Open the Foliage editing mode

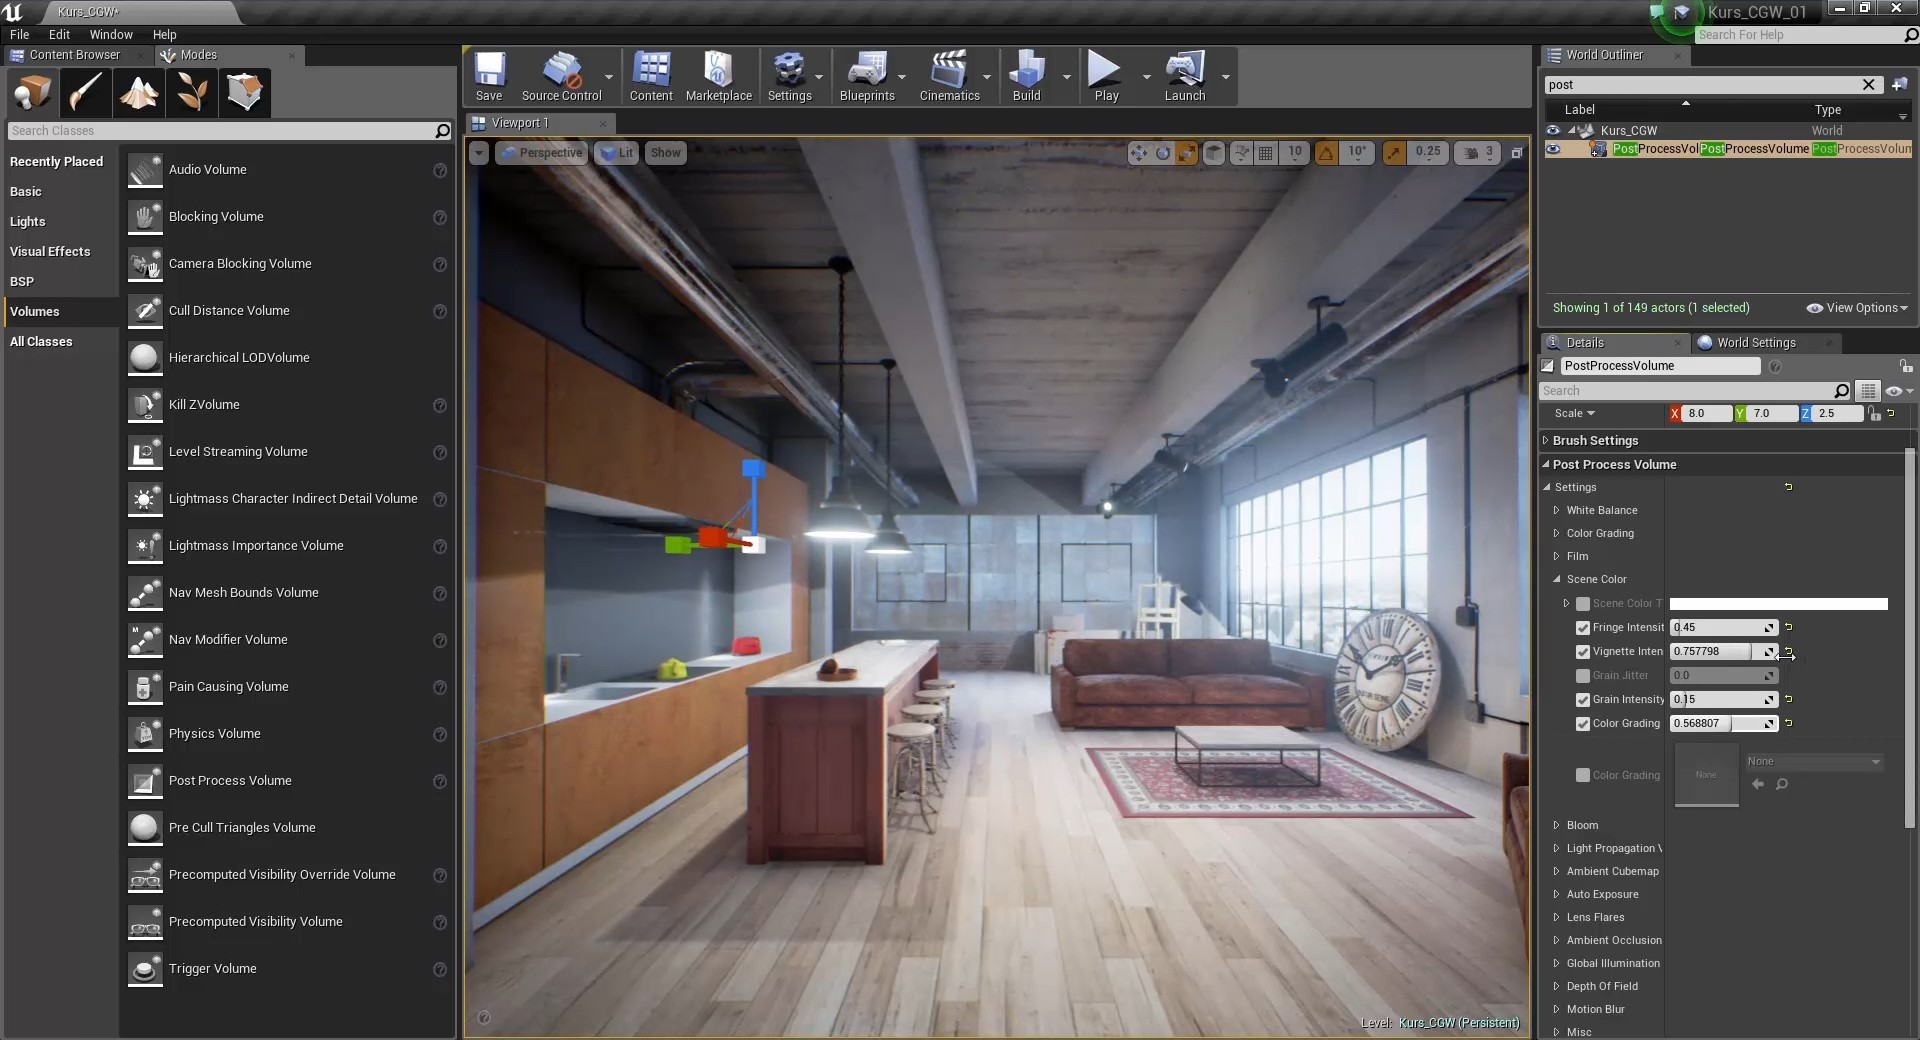click(x=191, y=92)
